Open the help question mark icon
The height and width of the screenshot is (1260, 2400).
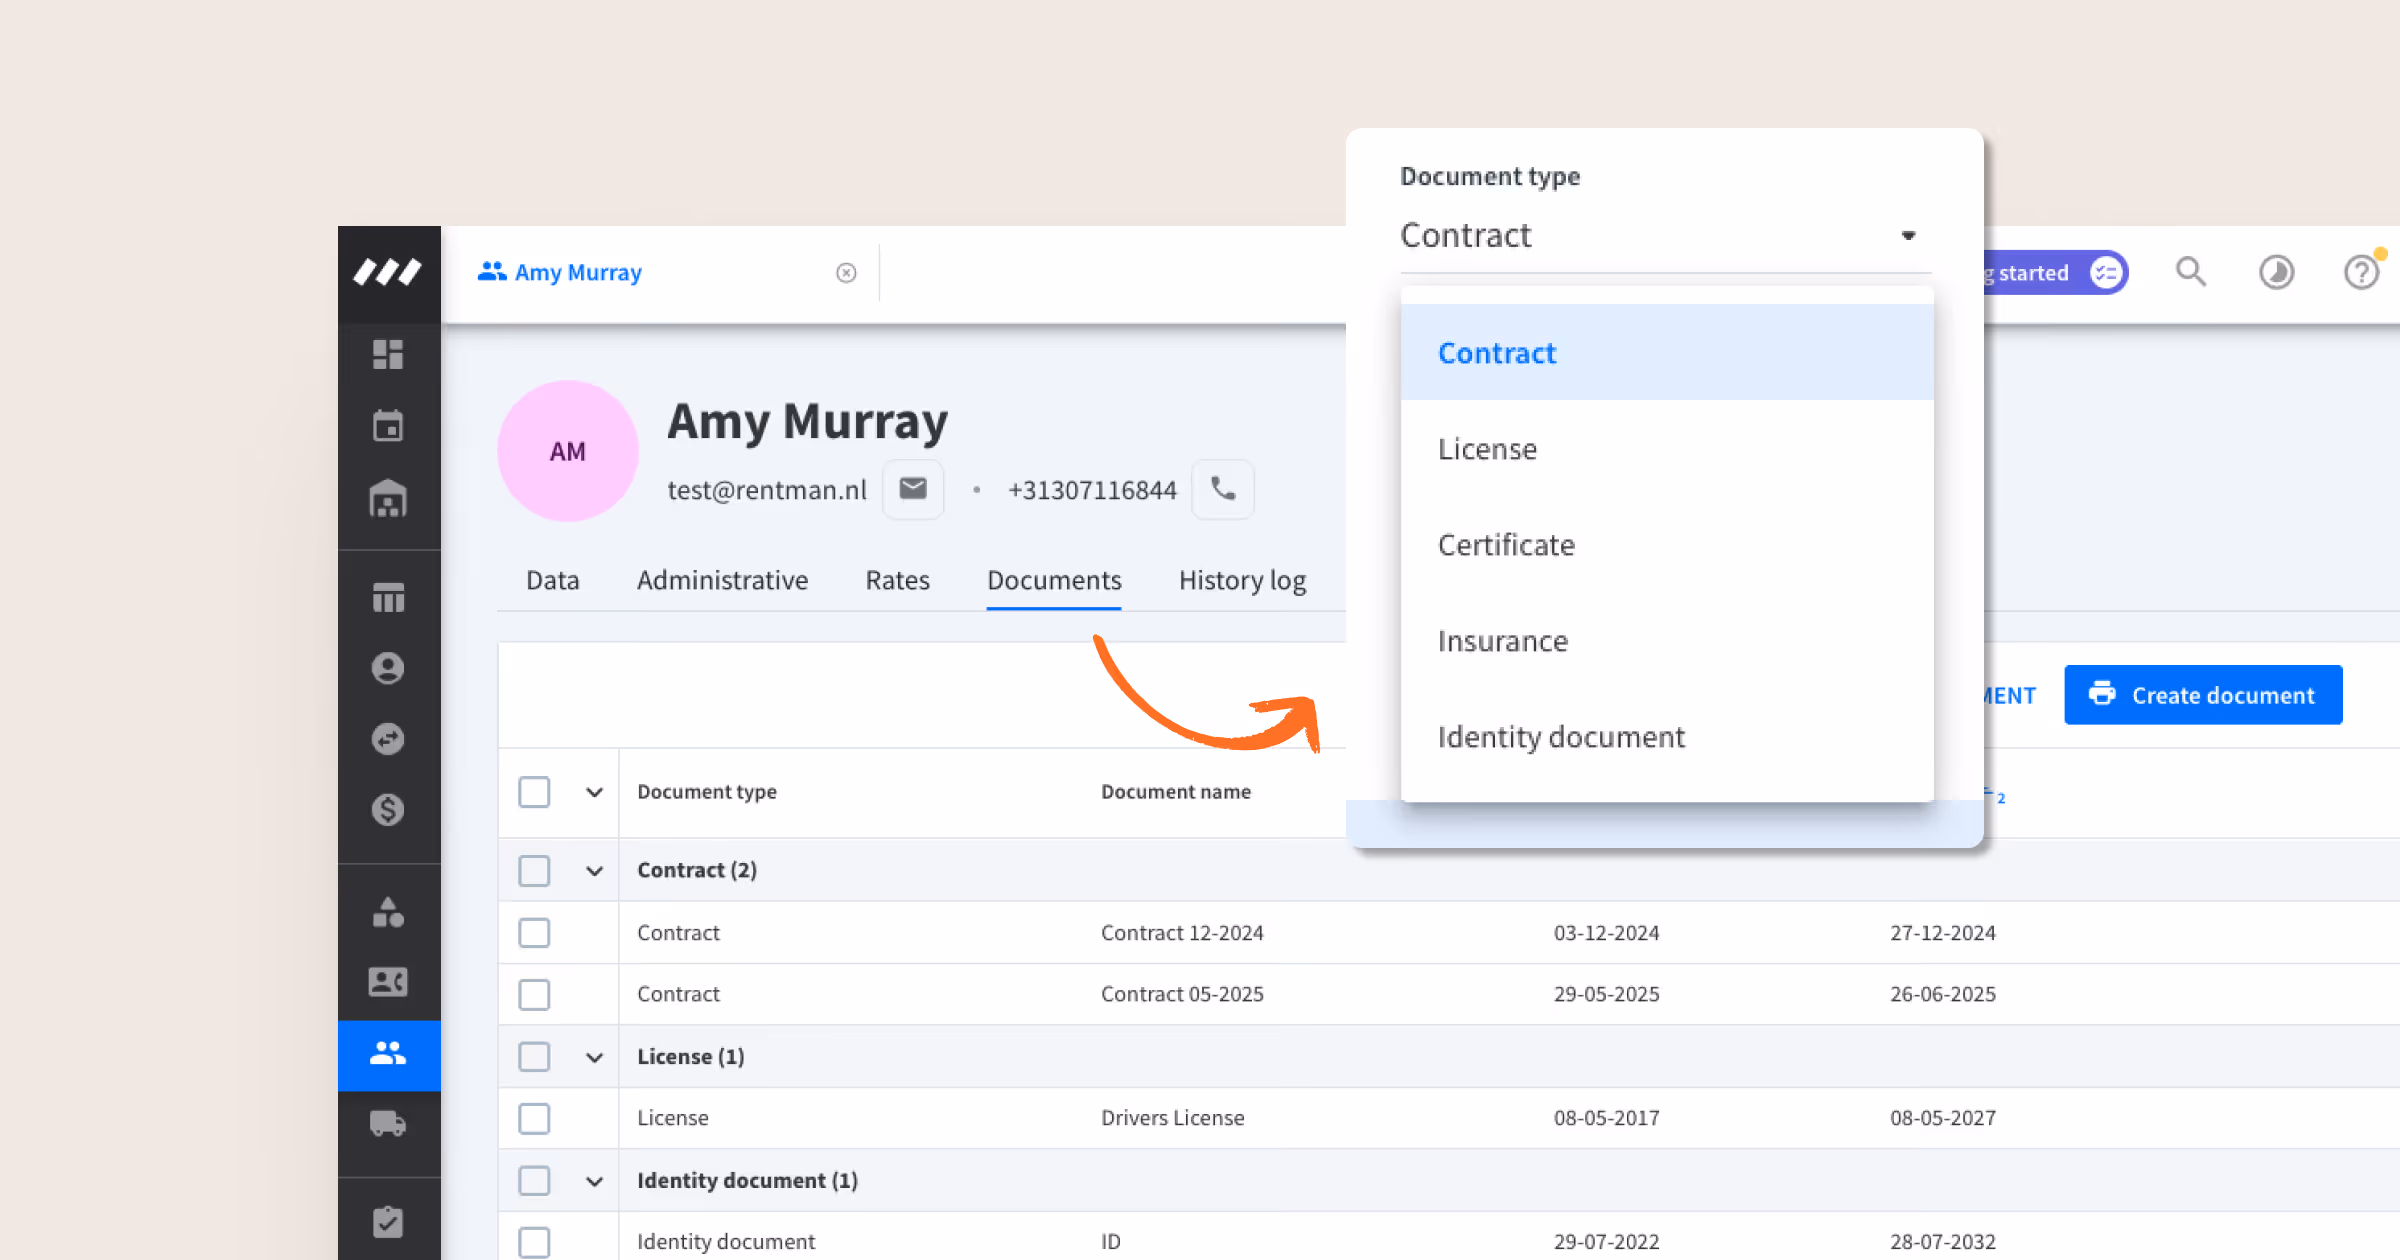point(2362,272)
